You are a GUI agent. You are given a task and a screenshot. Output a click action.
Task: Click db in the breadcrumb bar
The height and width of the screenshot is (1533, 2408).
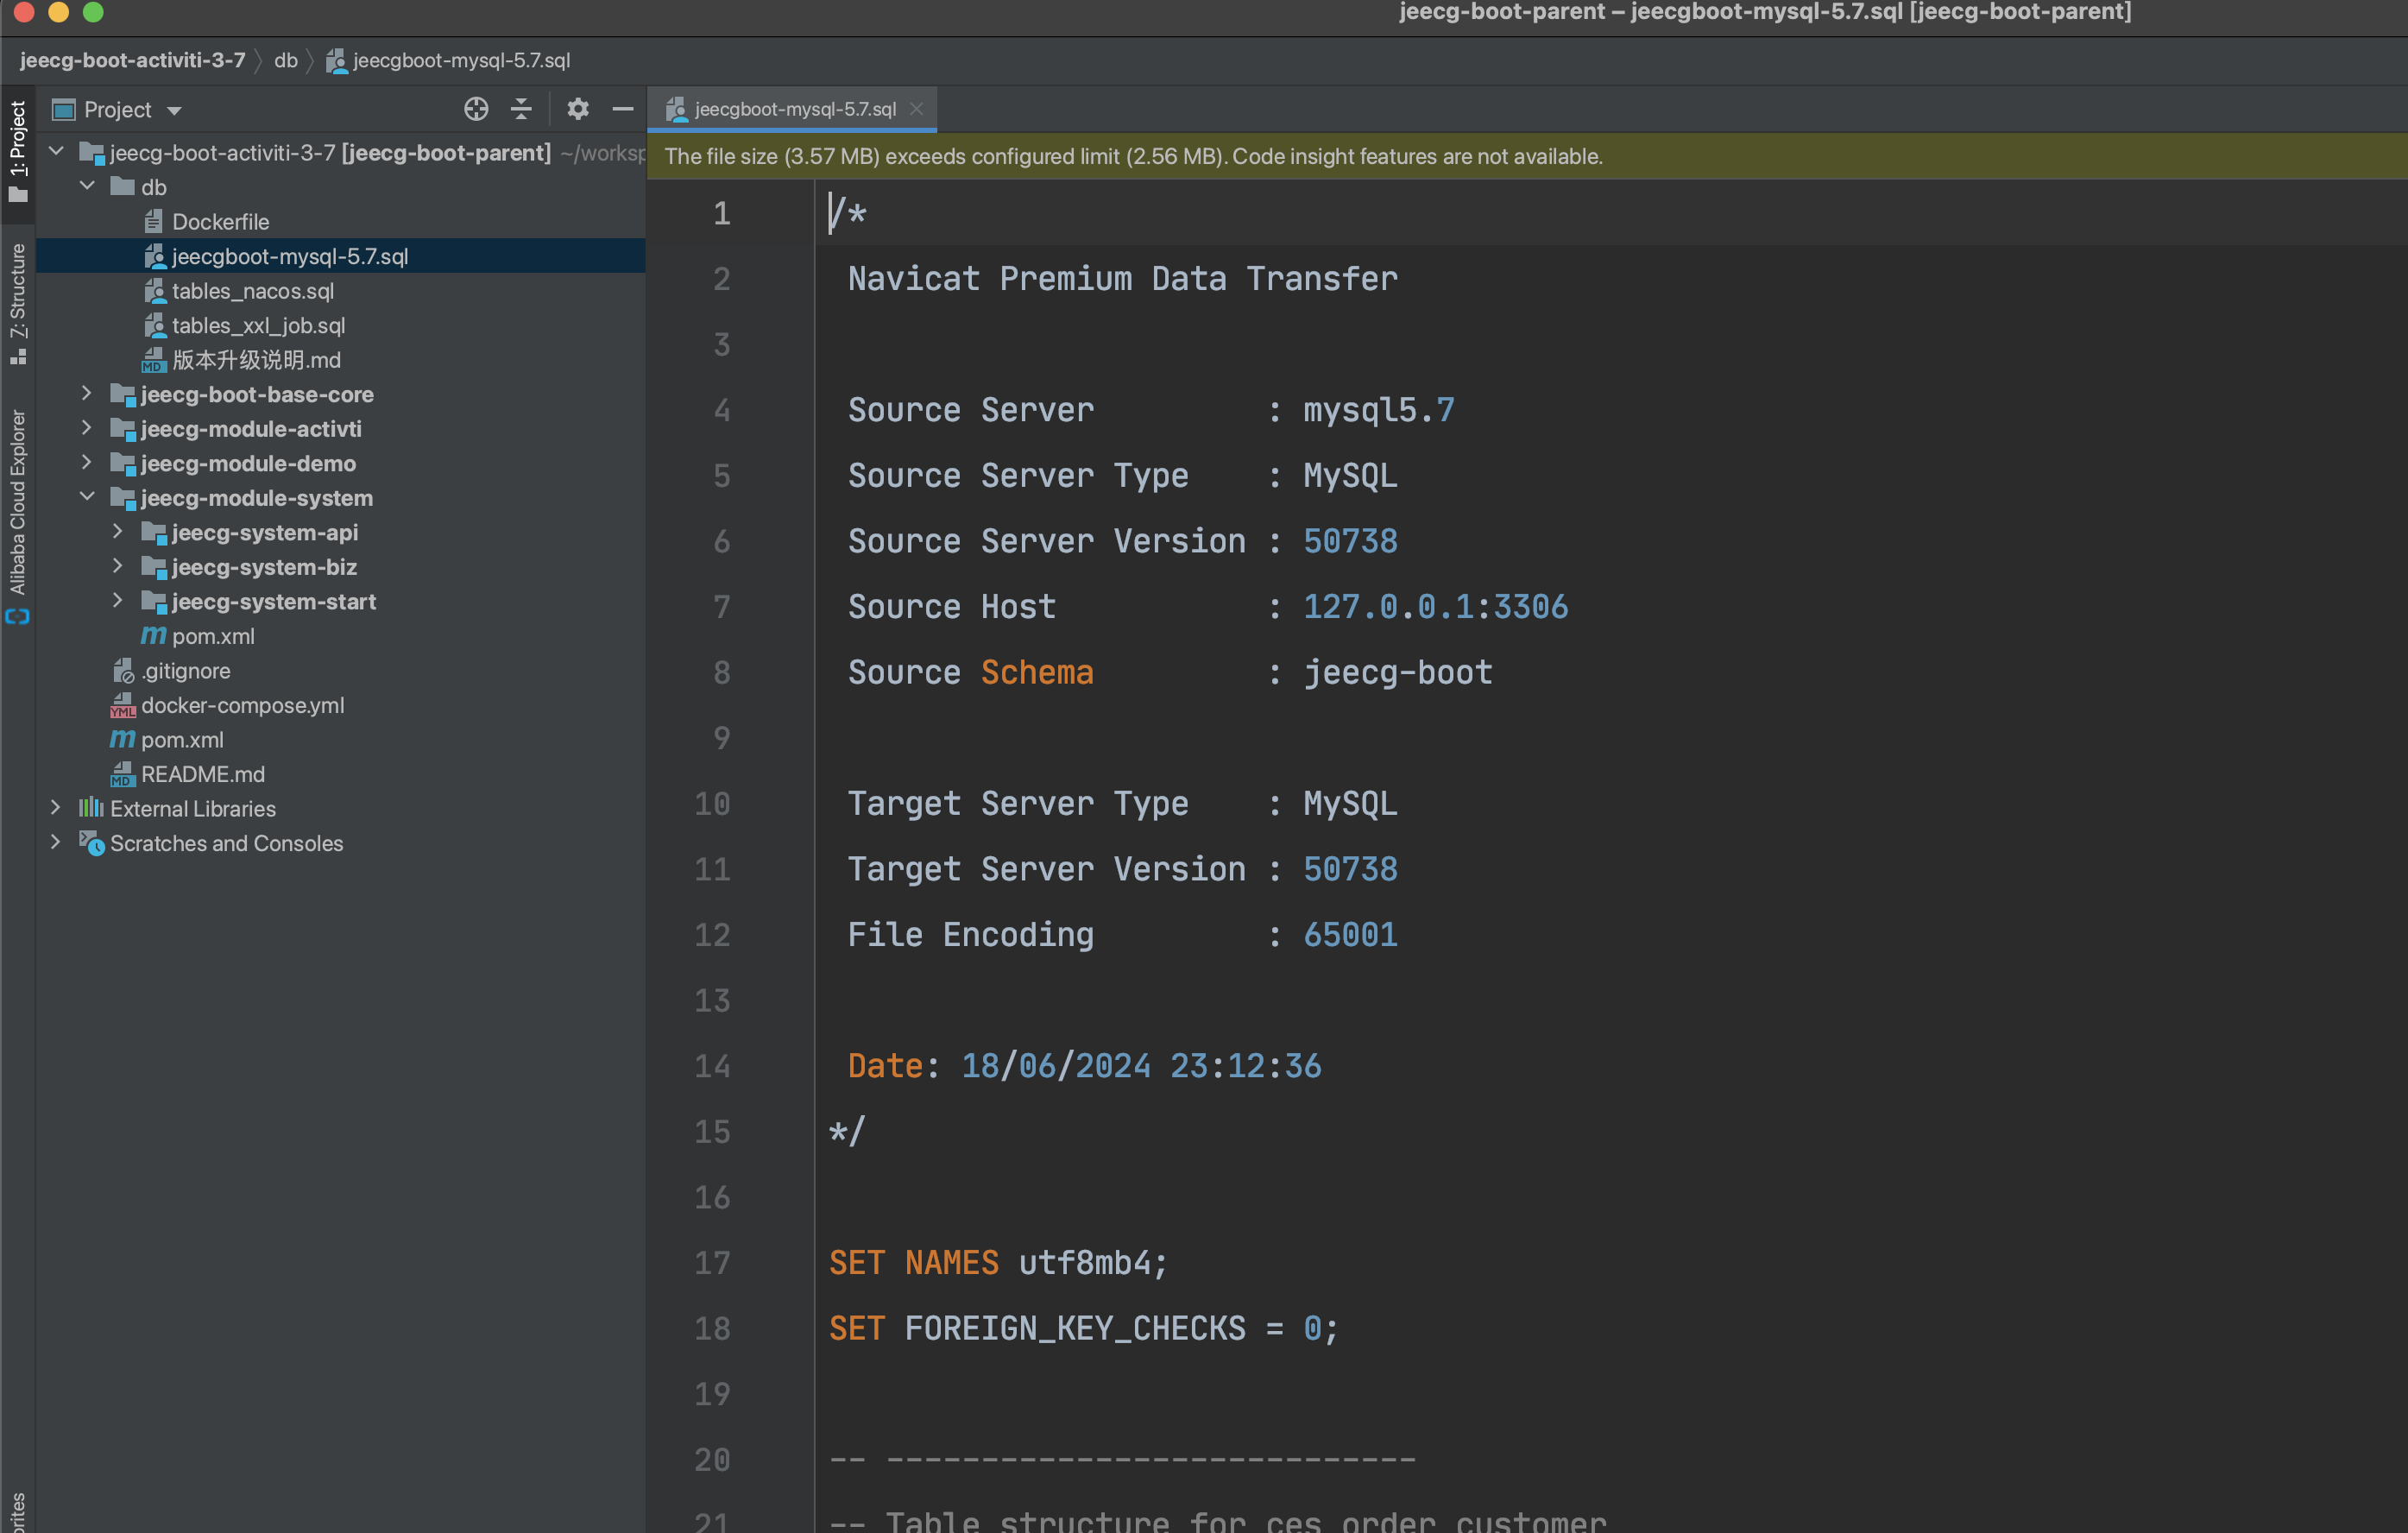click(286, 60)
